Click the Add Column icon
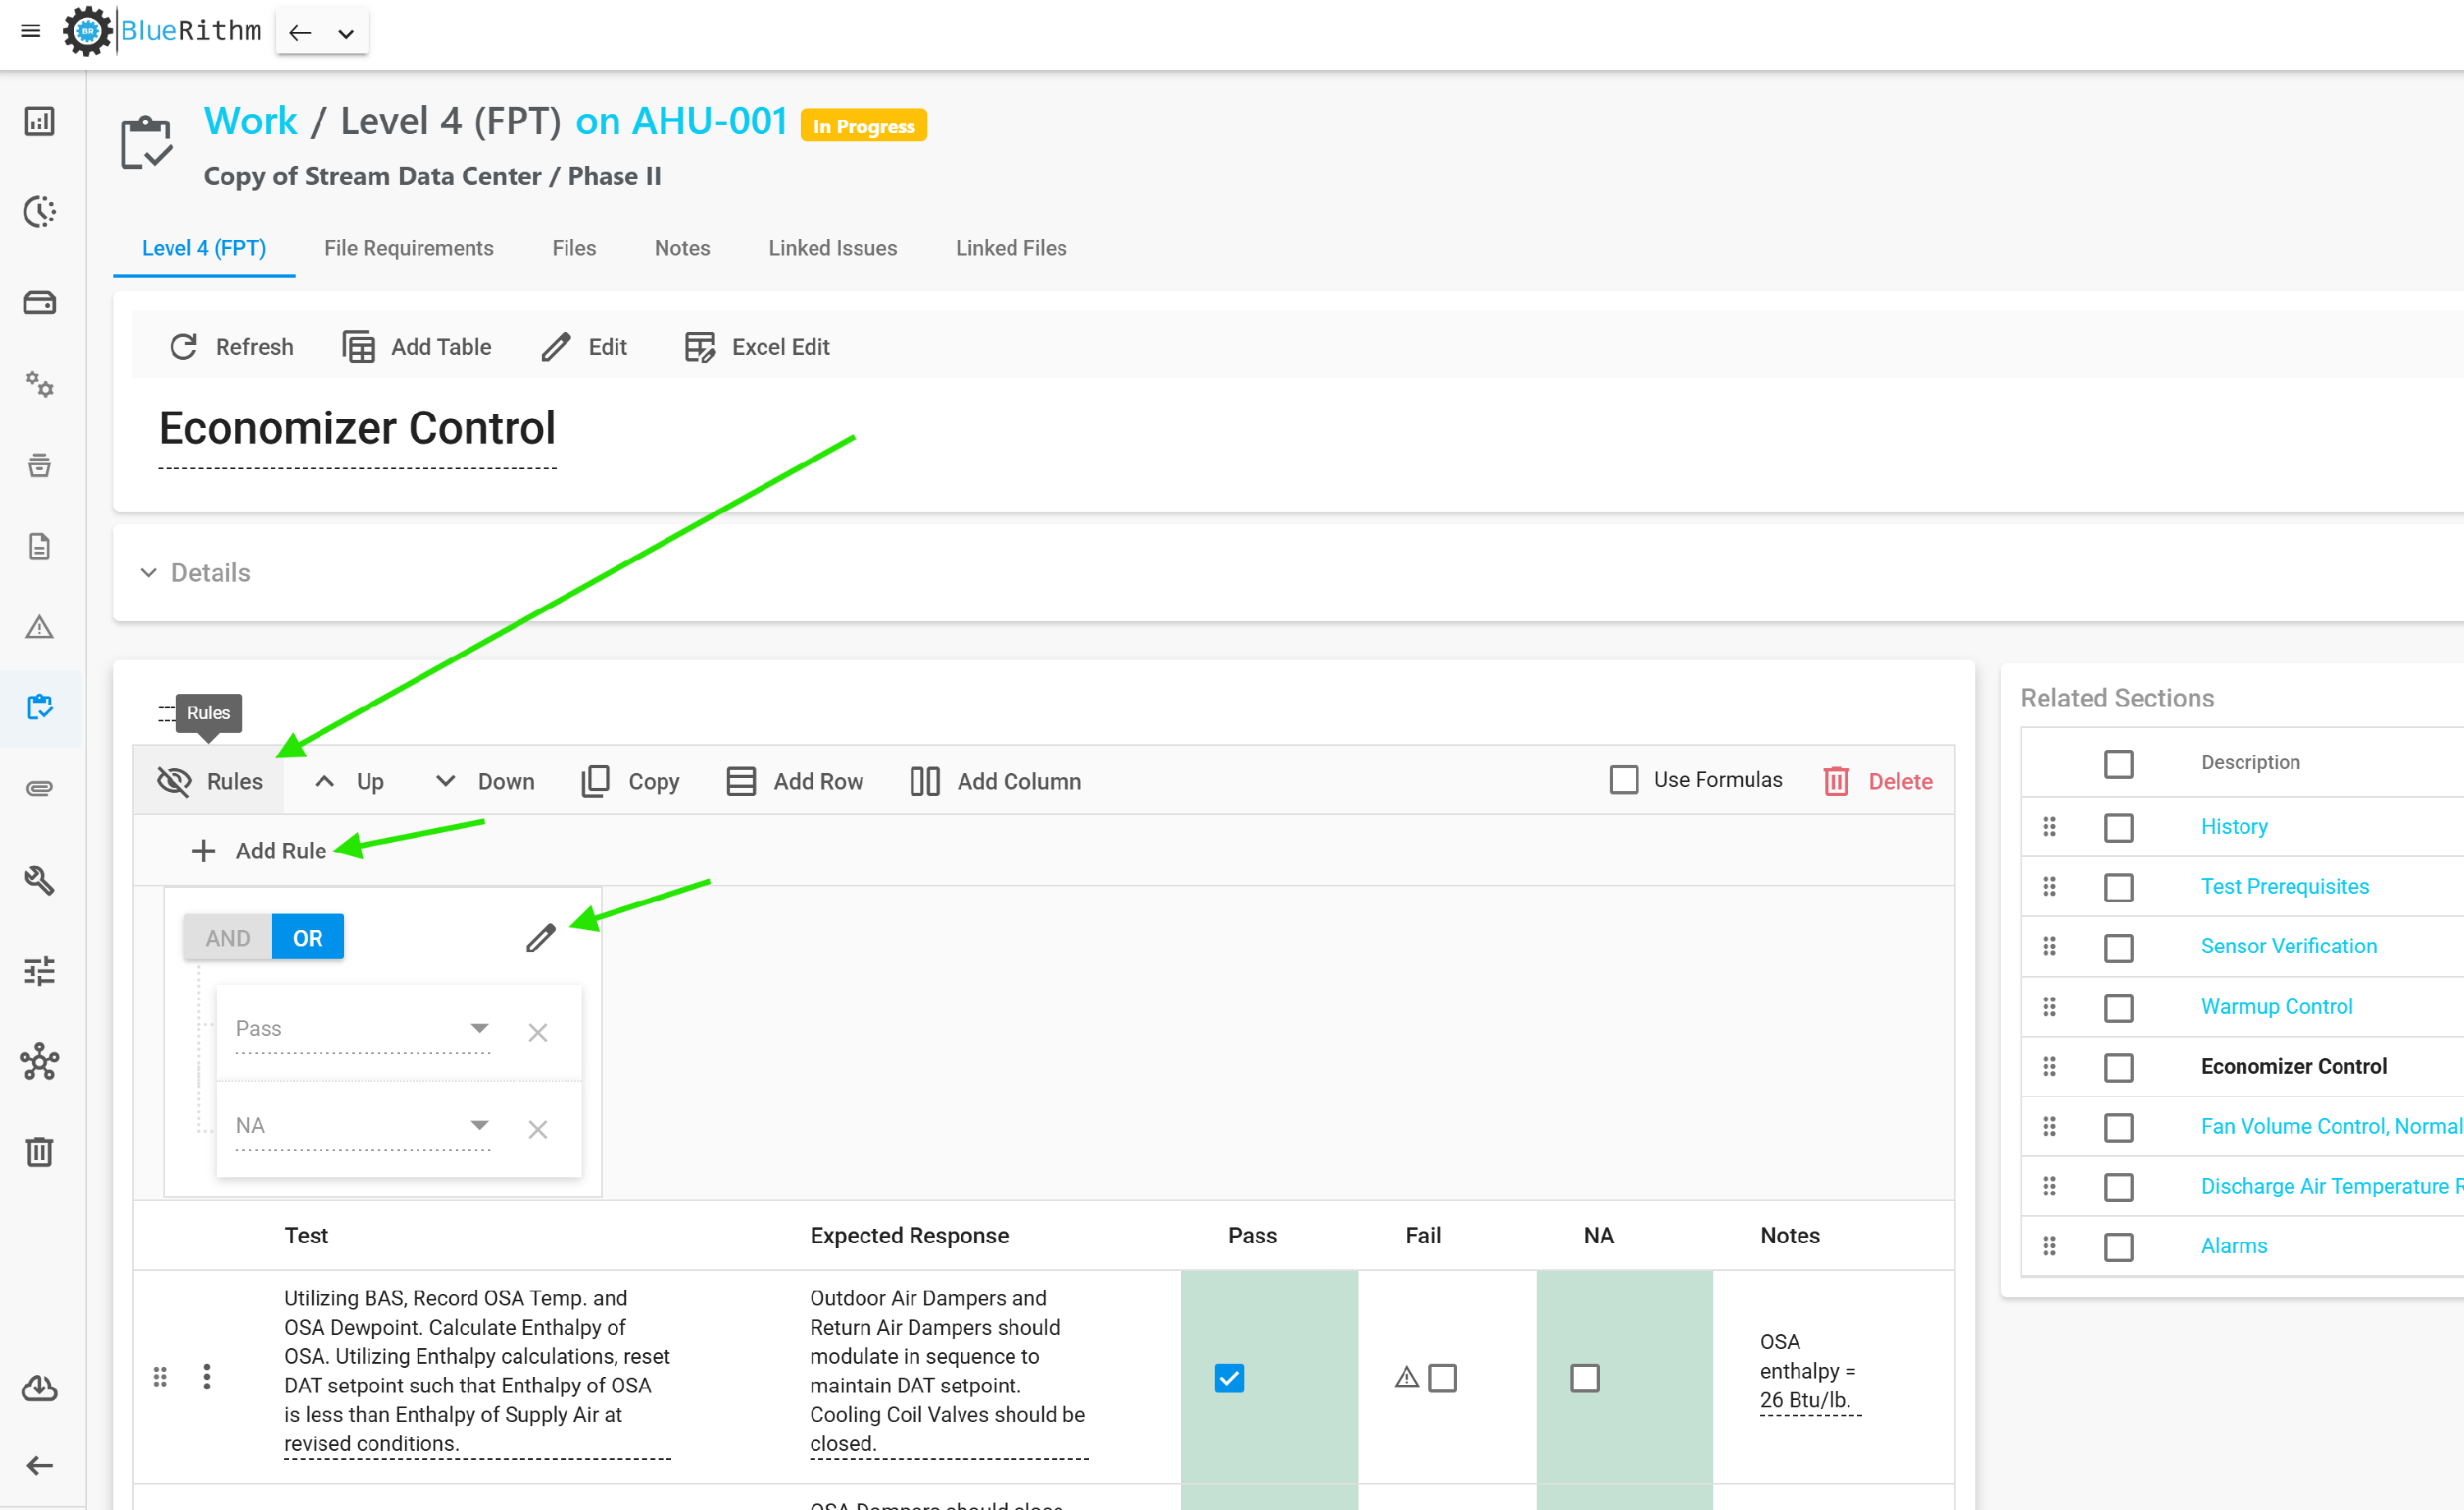 coord(925,781)
